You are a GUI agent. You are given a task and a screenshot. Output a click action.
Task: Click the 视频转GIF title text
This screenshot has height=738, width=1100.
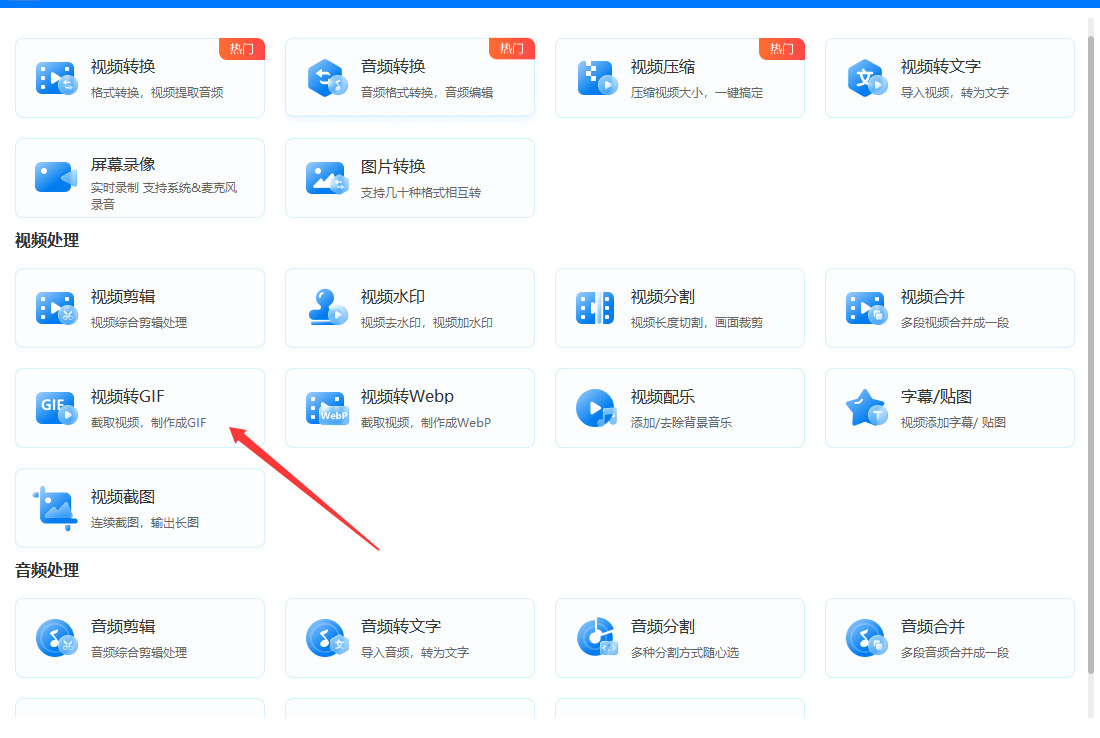point(128,396)
